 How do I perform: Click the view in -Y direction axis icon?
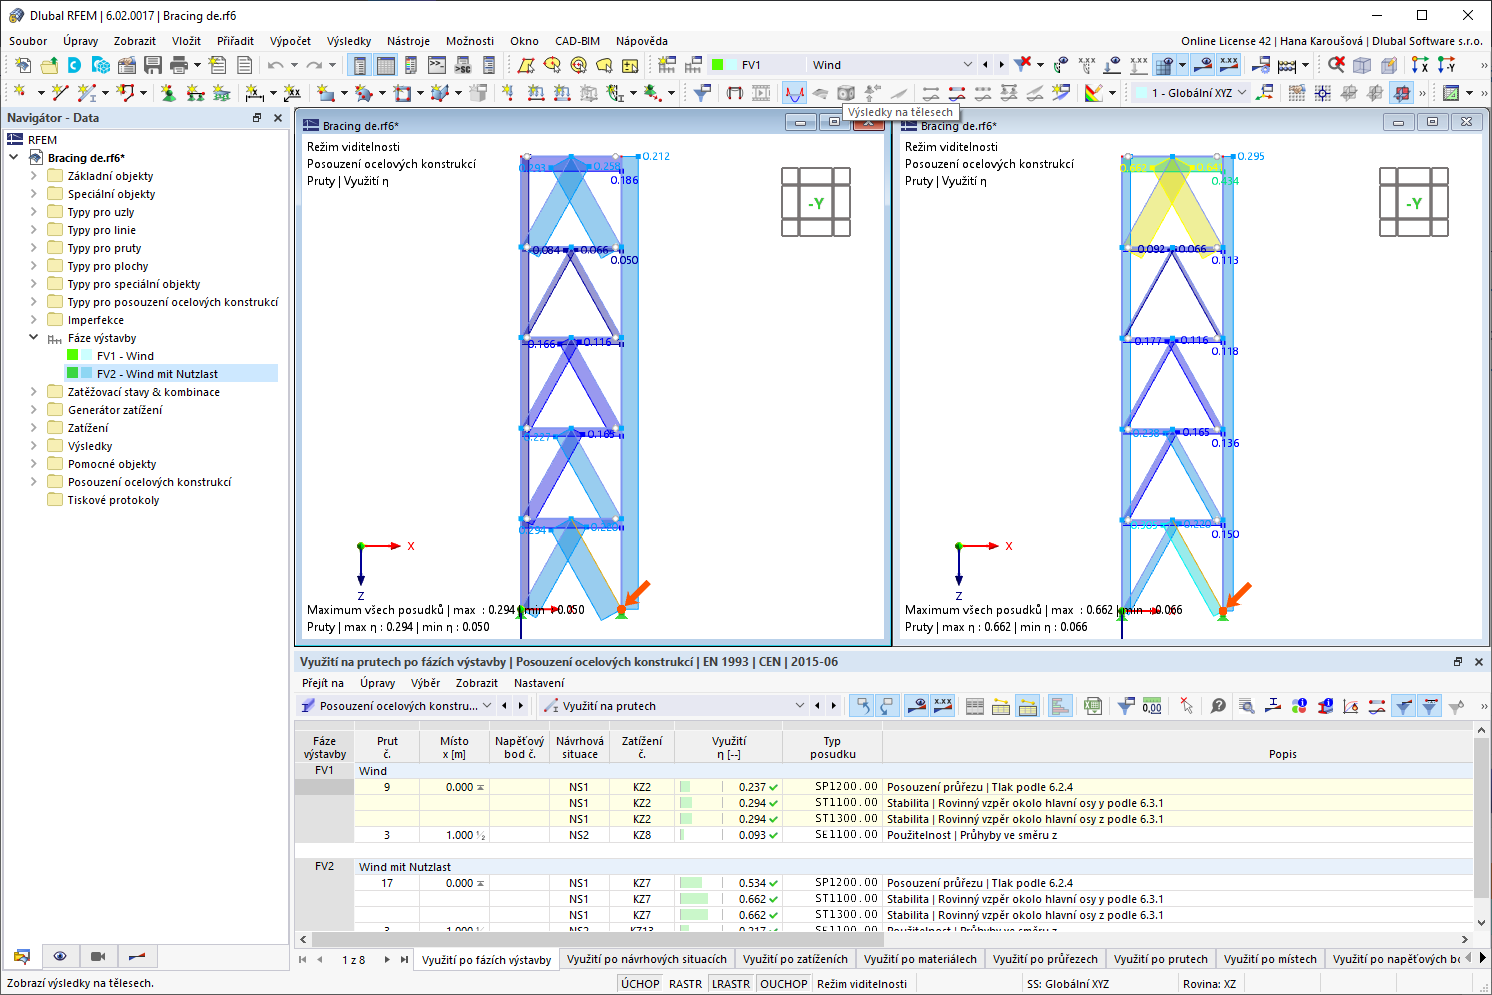(x=1446, y=65)
